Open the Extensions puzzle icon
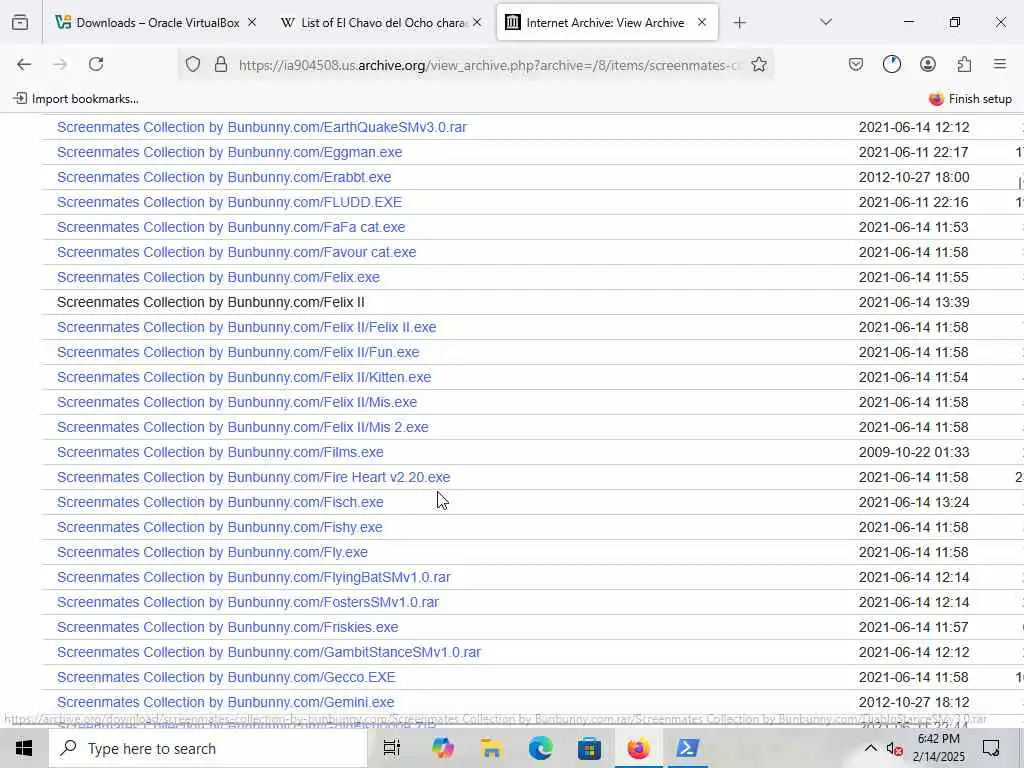 964,64
